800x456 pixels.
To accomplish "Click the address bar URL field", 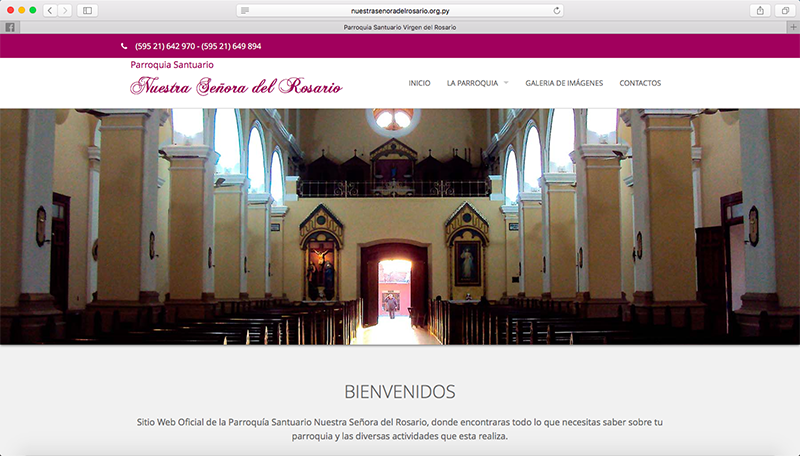I will tap(400, 11).
